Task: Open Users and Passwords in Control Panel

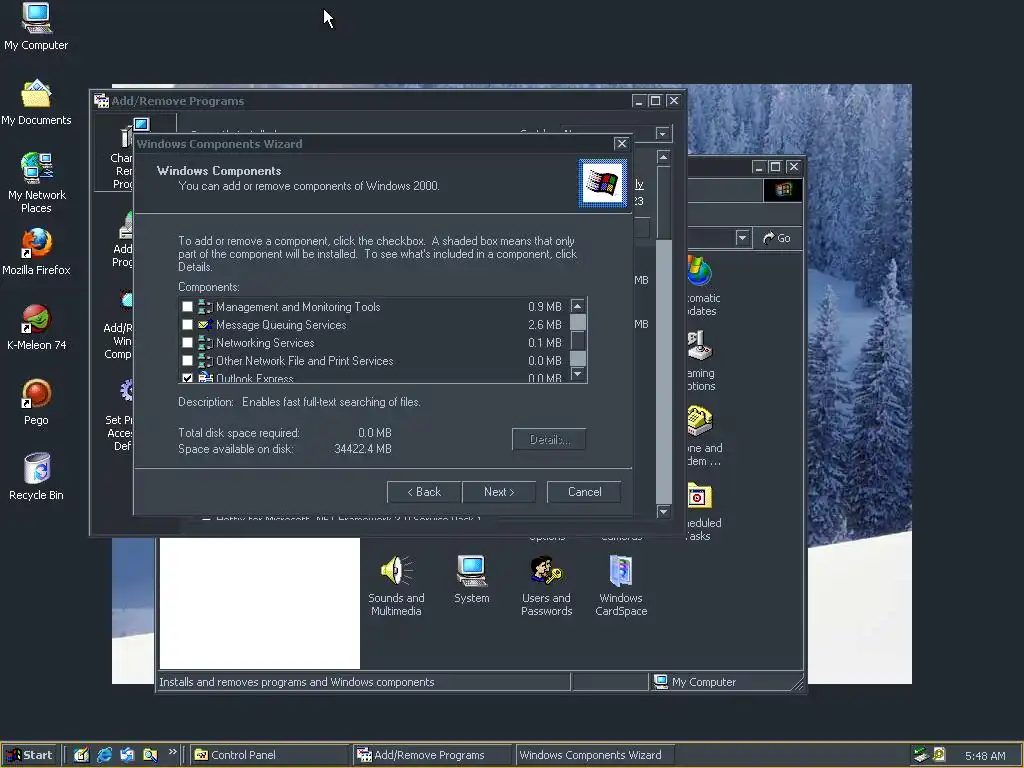Action: point(546,585)
